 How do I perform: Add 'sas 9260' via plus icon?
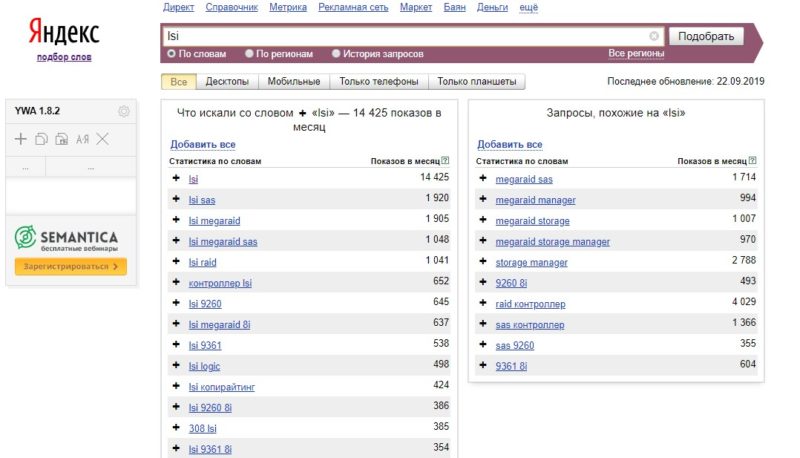point(483,344)
